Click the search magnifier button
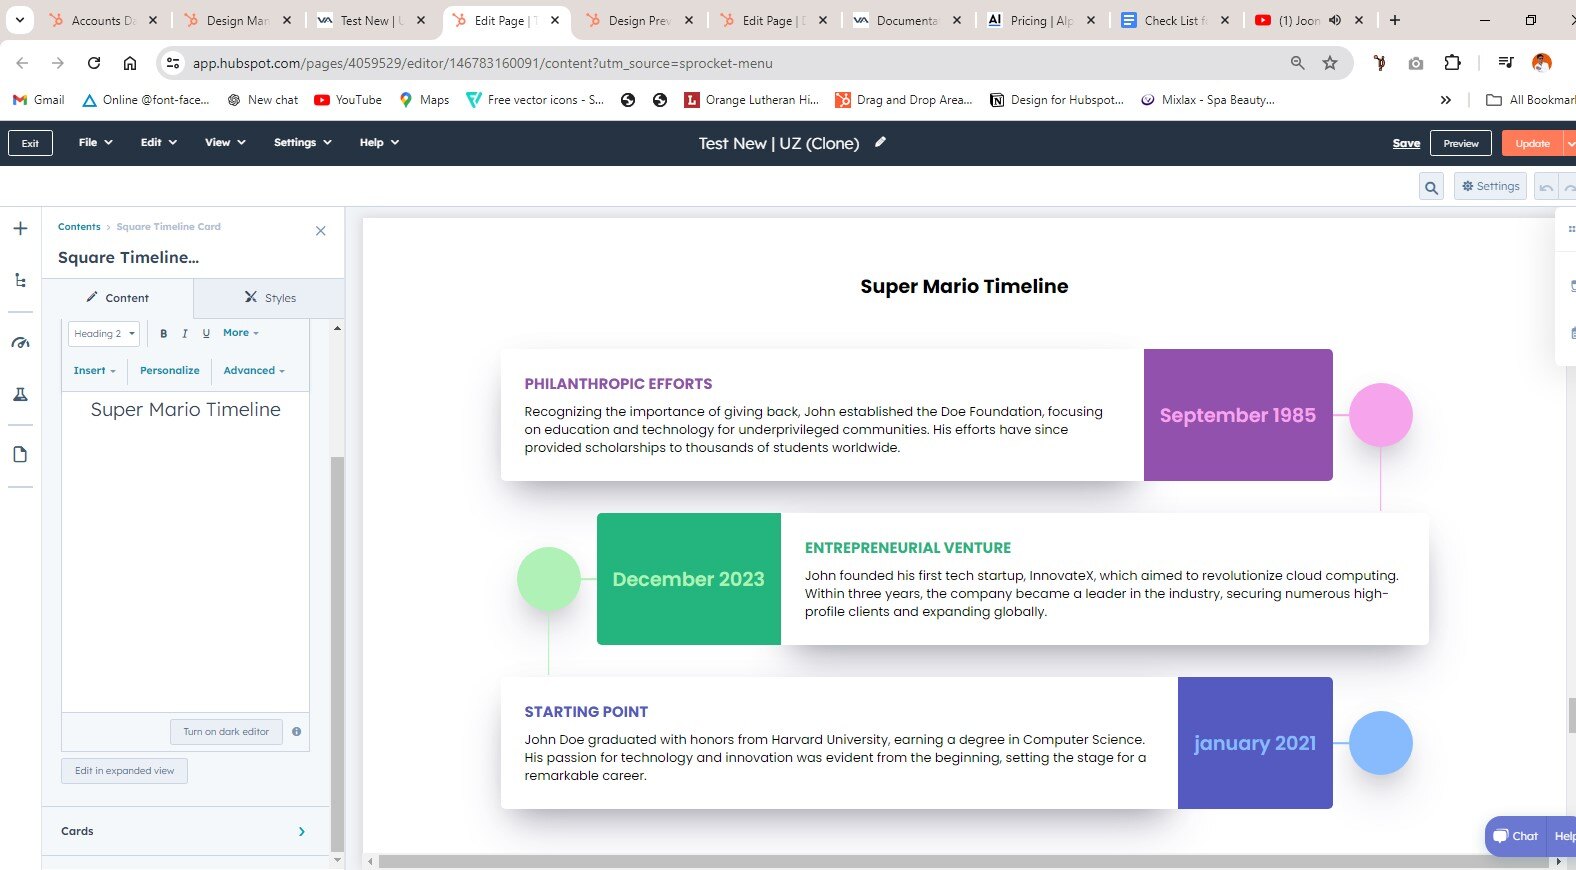 [1431, 187]
